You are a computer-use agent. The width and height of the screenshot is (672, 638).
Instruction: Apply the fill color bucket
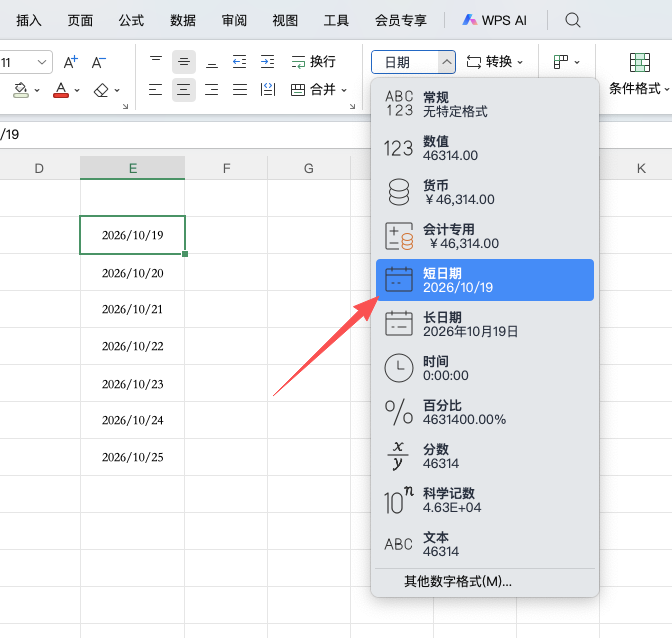click(21, 90)
